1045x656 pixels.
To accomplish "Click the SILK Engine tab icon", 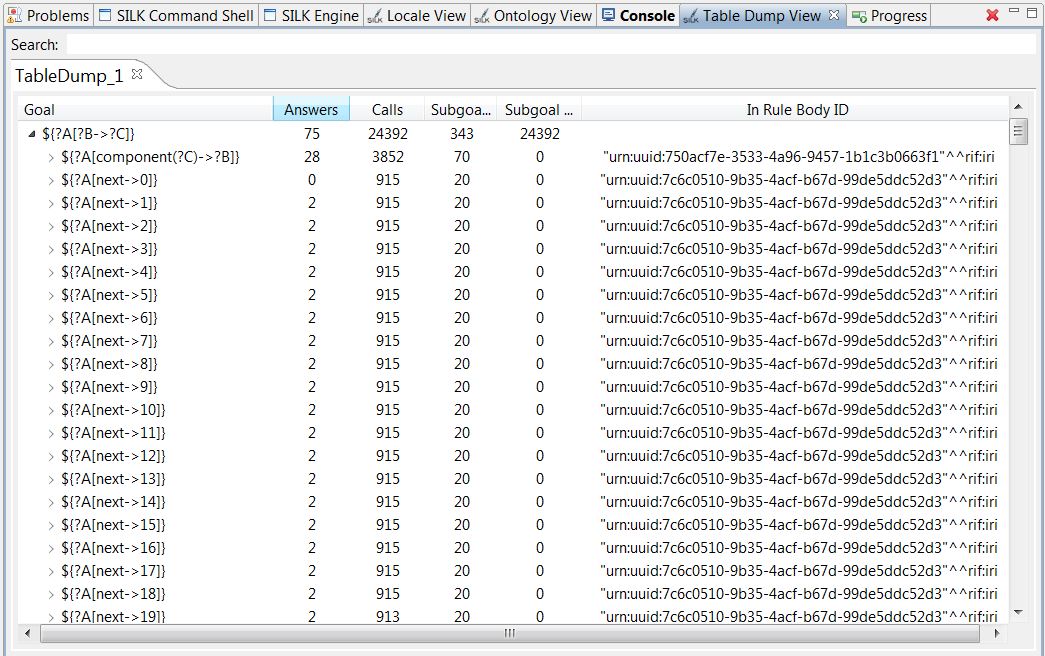I will 270,16.
